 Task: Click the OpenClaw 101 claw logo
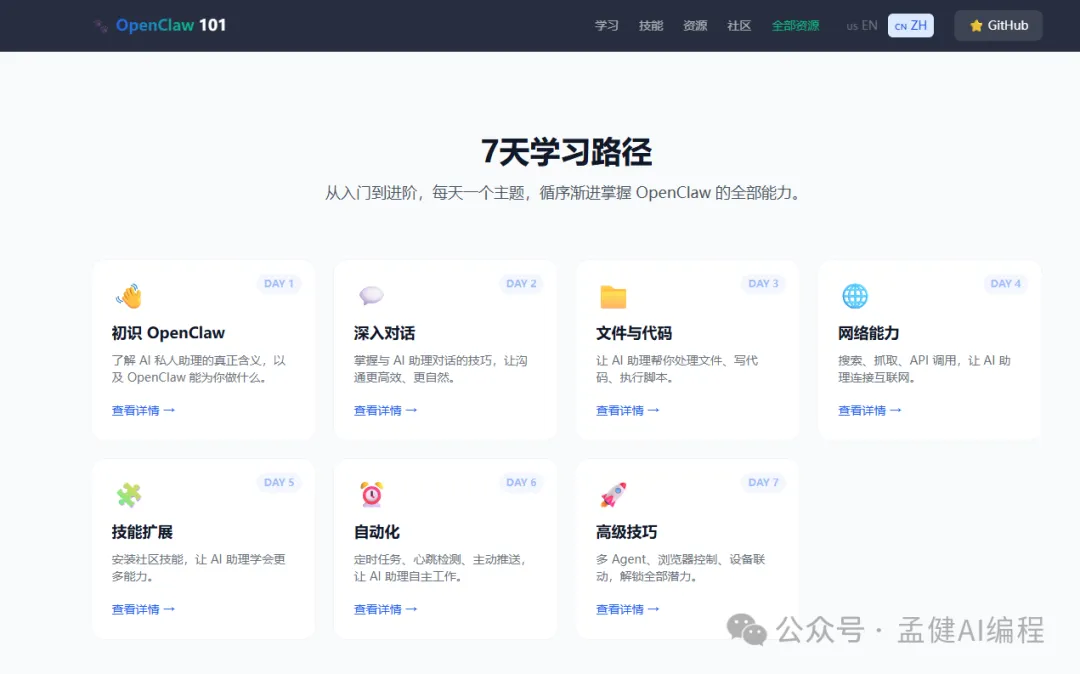[99, 25]
